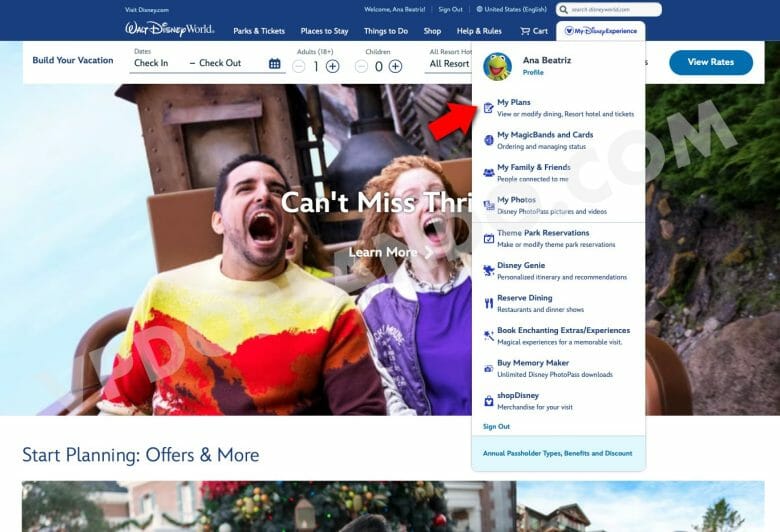
Task: Click the MagicBands and Cards icon
Action: [x=488, y=140]
